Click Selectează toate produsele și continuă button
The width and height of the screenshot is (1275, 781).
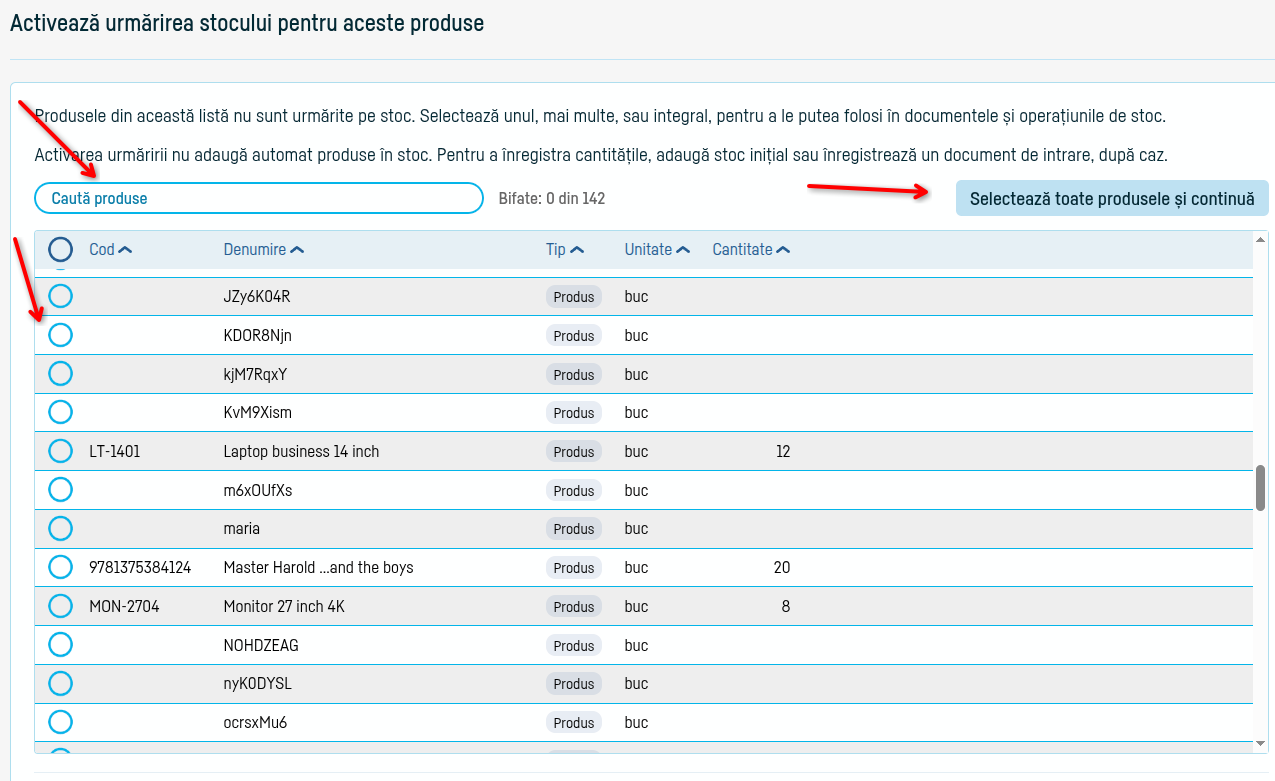pyautogui.click(x=1112, y=198)
